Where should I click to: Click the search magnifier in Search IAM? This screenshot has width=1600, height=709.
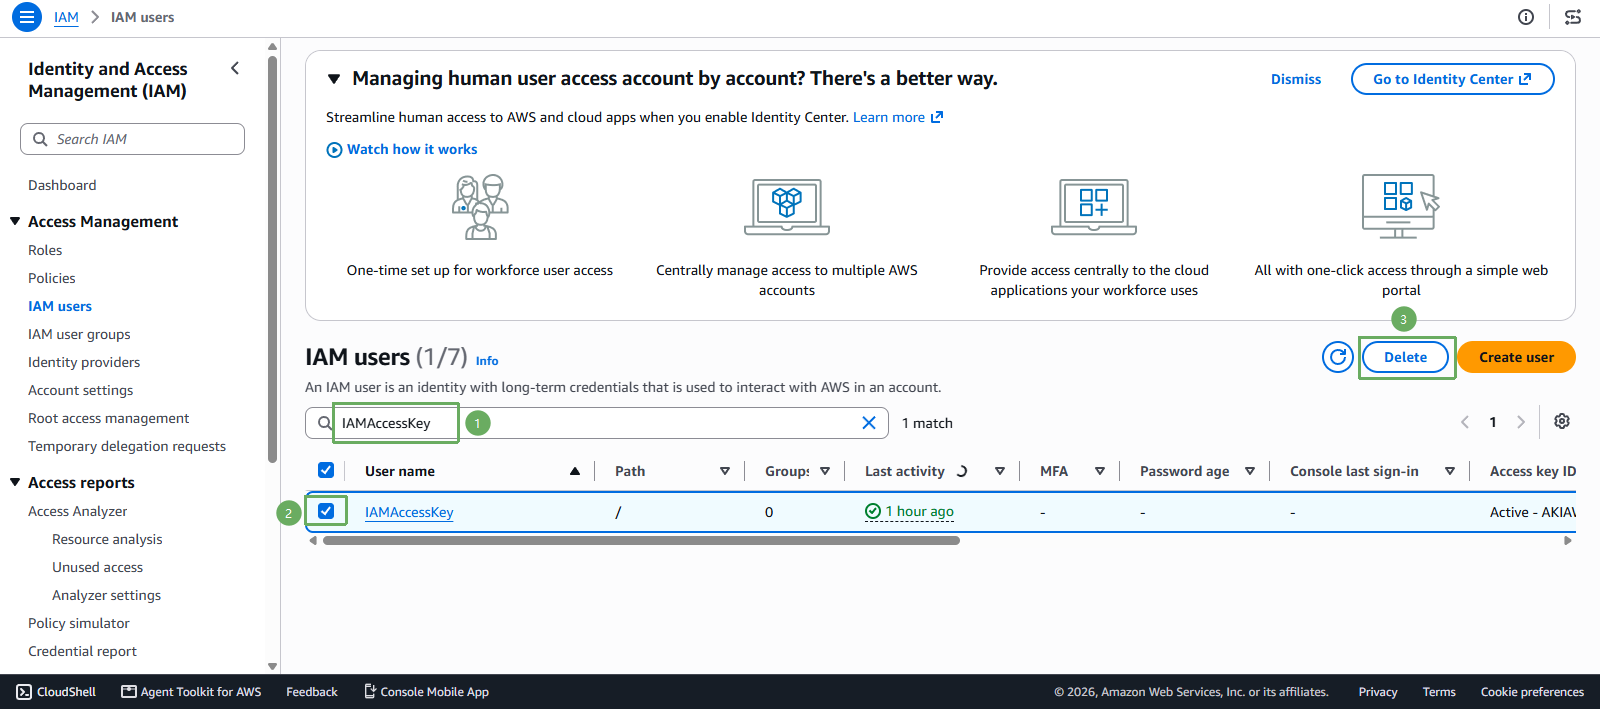click(40, 139)
